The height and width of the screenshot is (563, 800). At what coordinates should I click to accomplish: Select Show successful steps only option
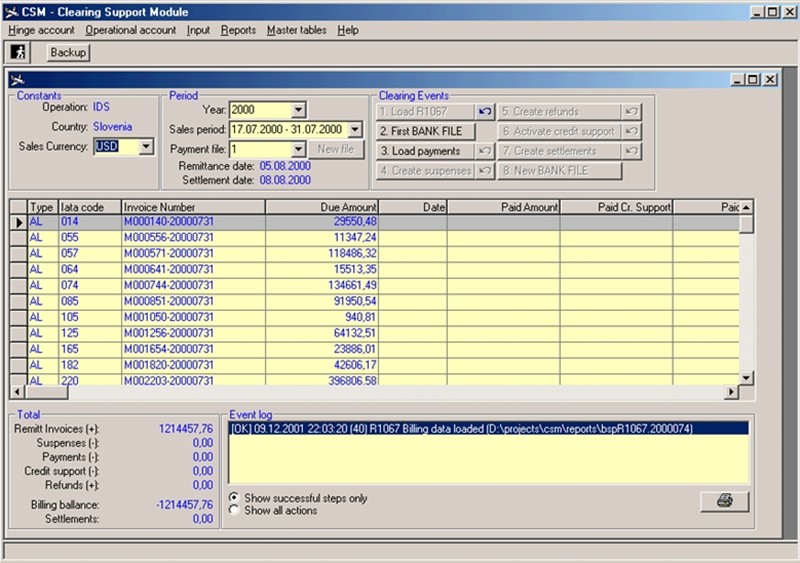coord(234,498)
